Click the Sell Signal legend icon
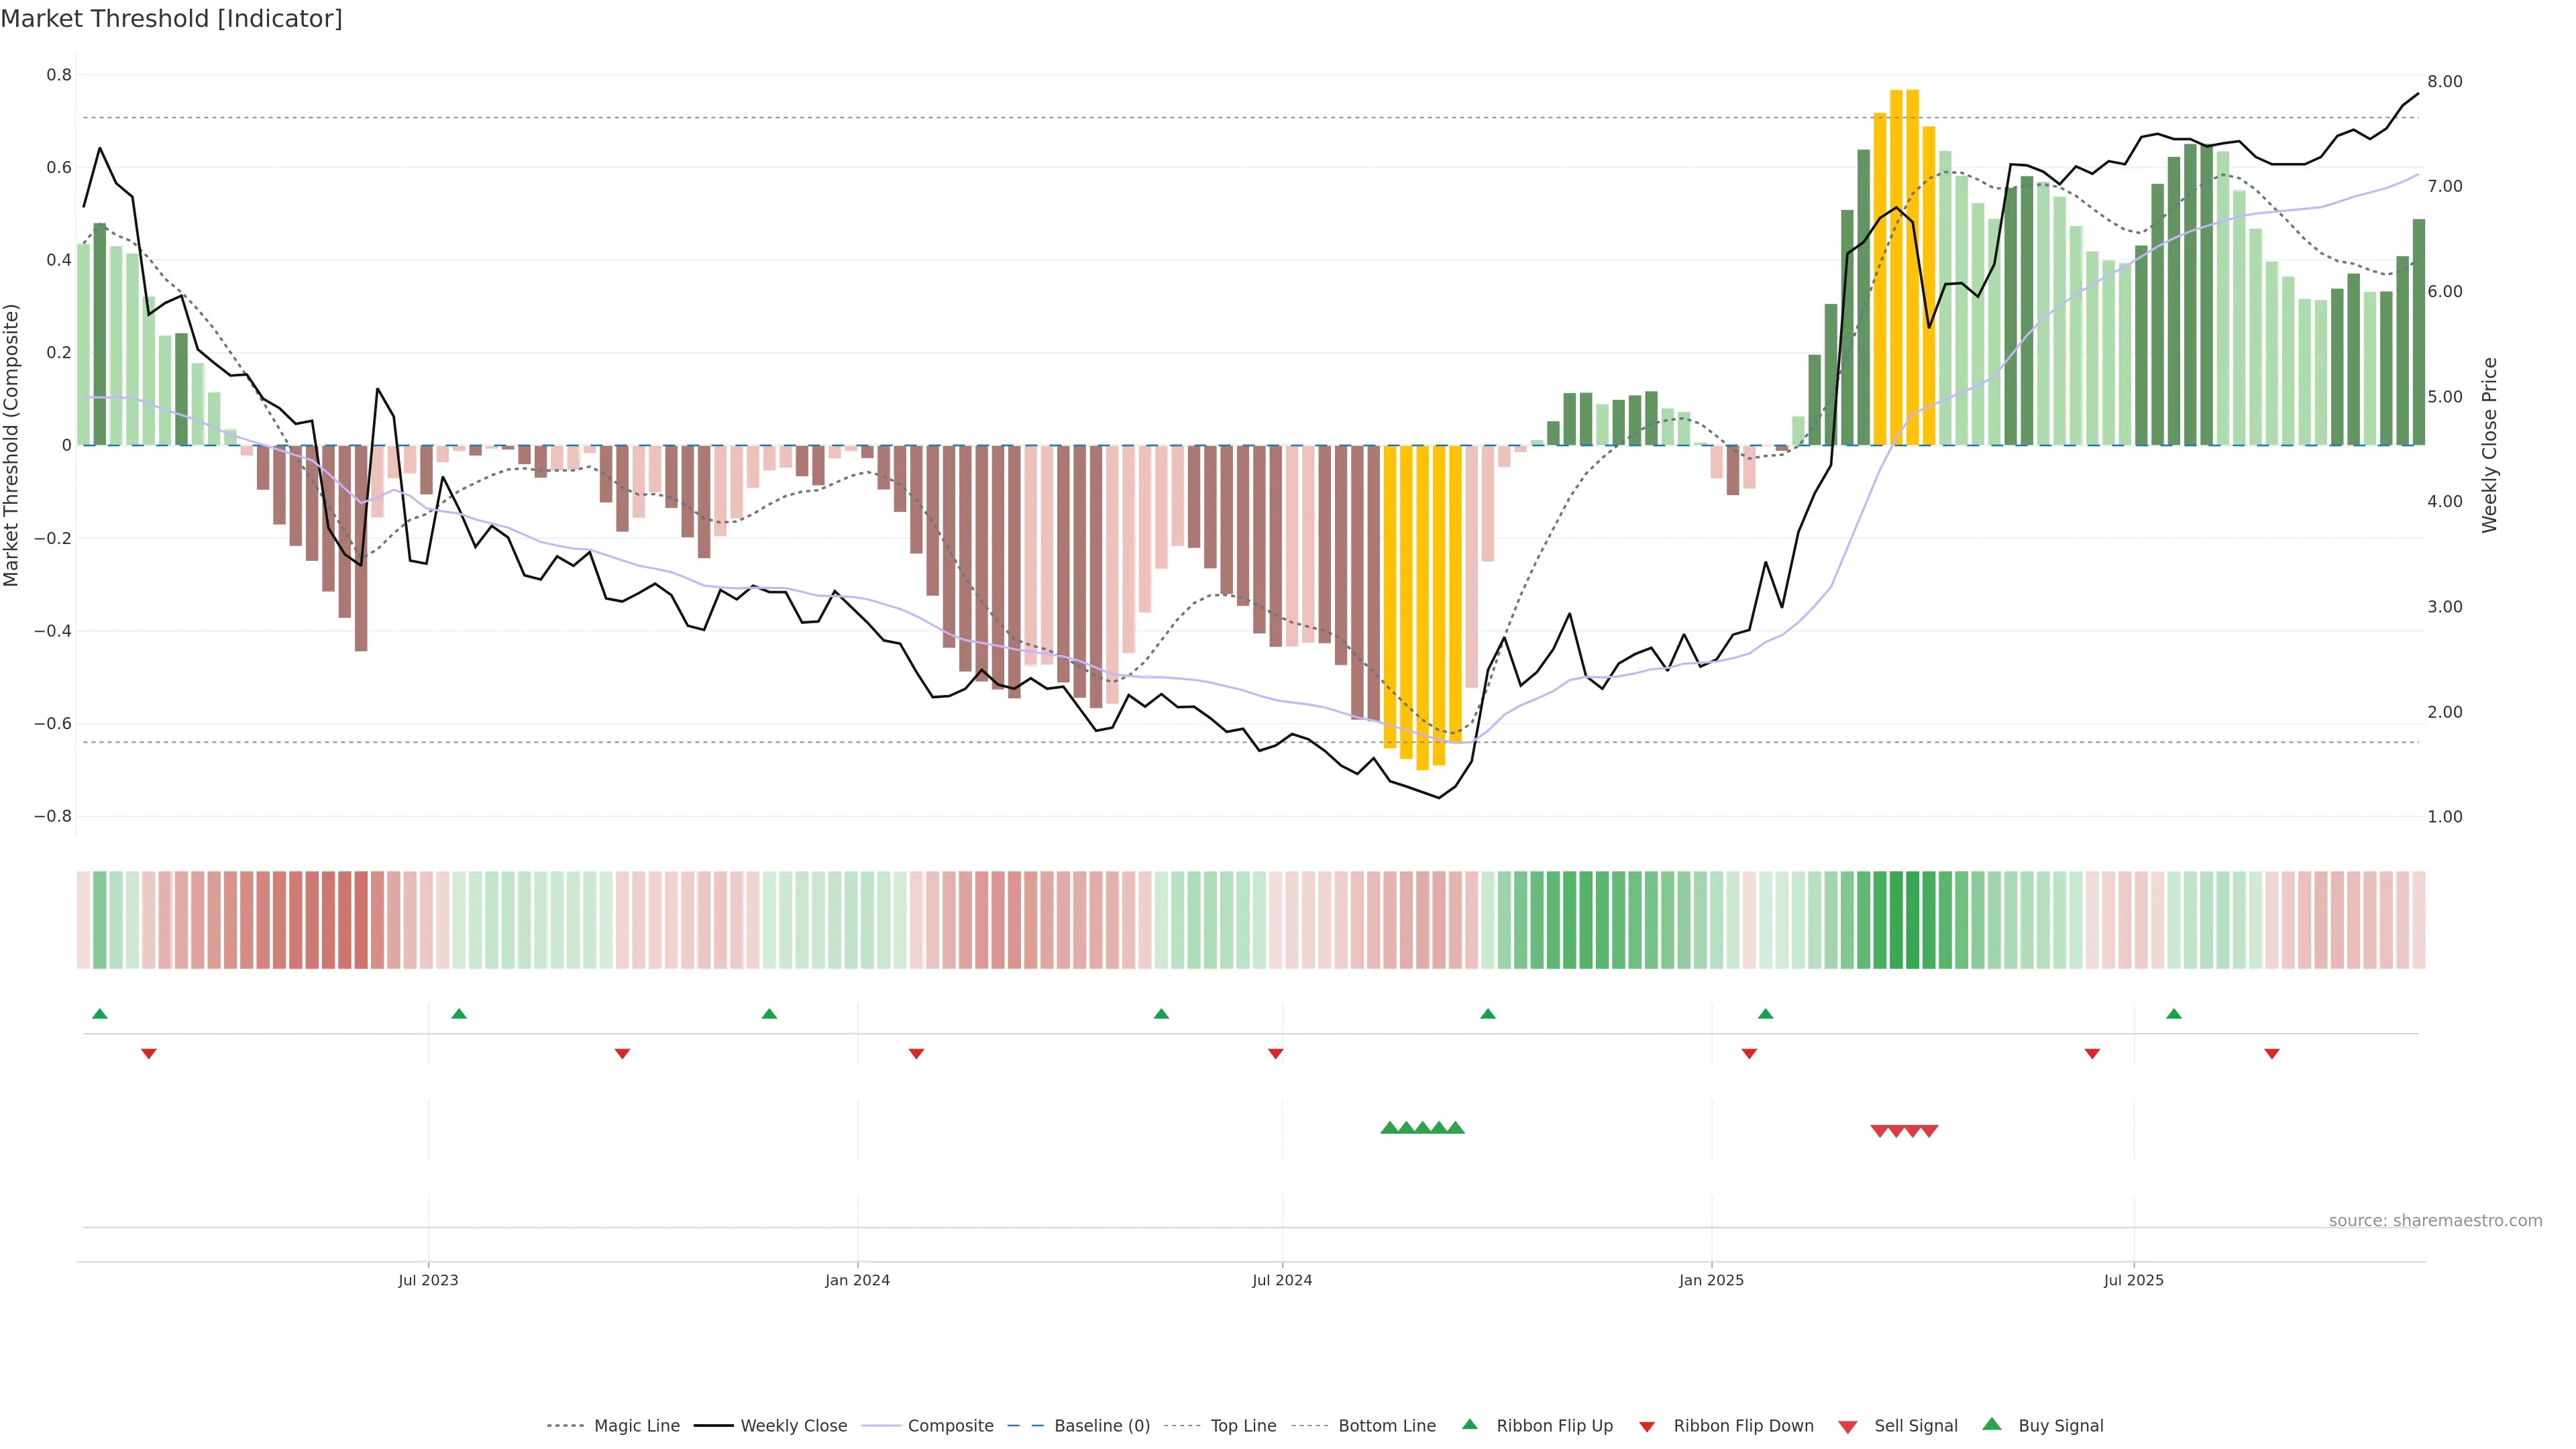Viewport: 2576px width, 1449px height. coord(1848,1426)
